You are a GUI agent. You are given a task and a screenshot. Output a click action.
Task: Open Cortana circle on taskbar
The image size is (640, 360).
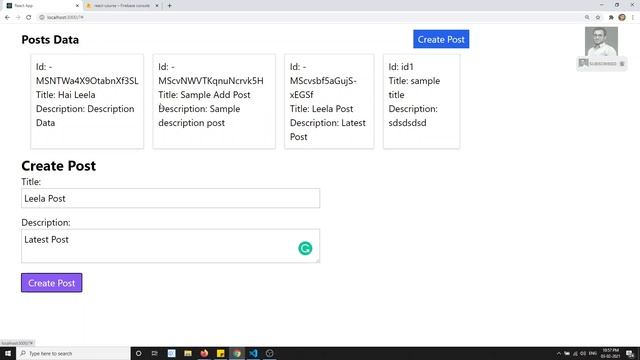138,353
